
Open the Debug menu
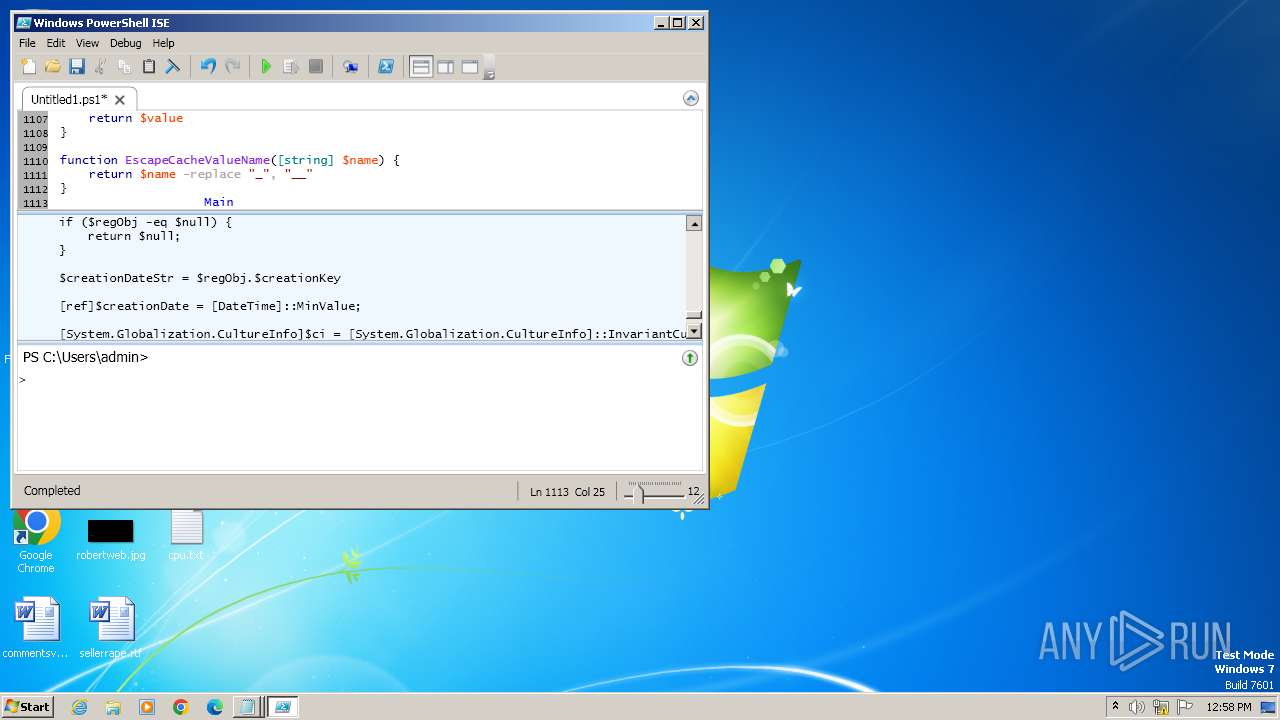(x=126, y=43)
